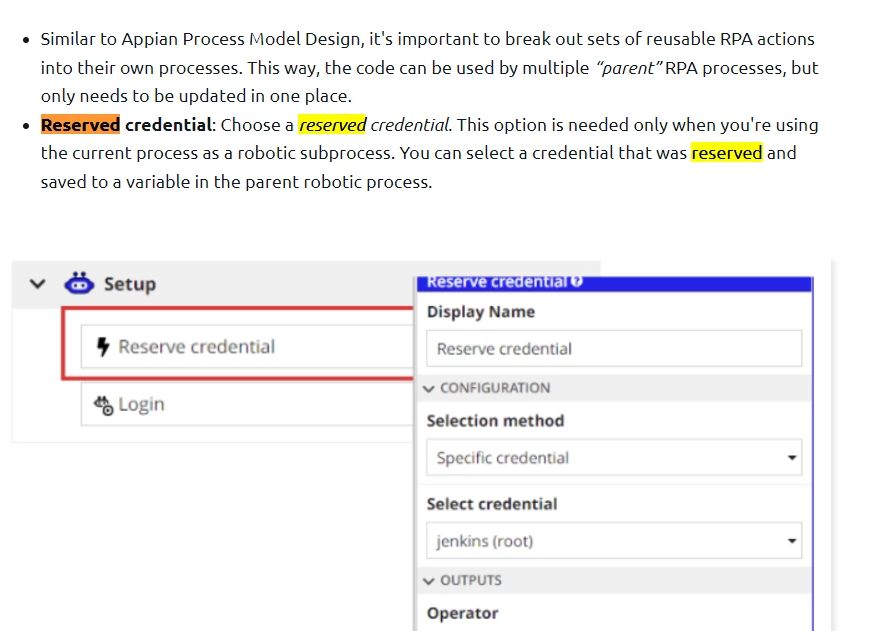
Task: Click the robot icon beside Setup
Action: 79,283
